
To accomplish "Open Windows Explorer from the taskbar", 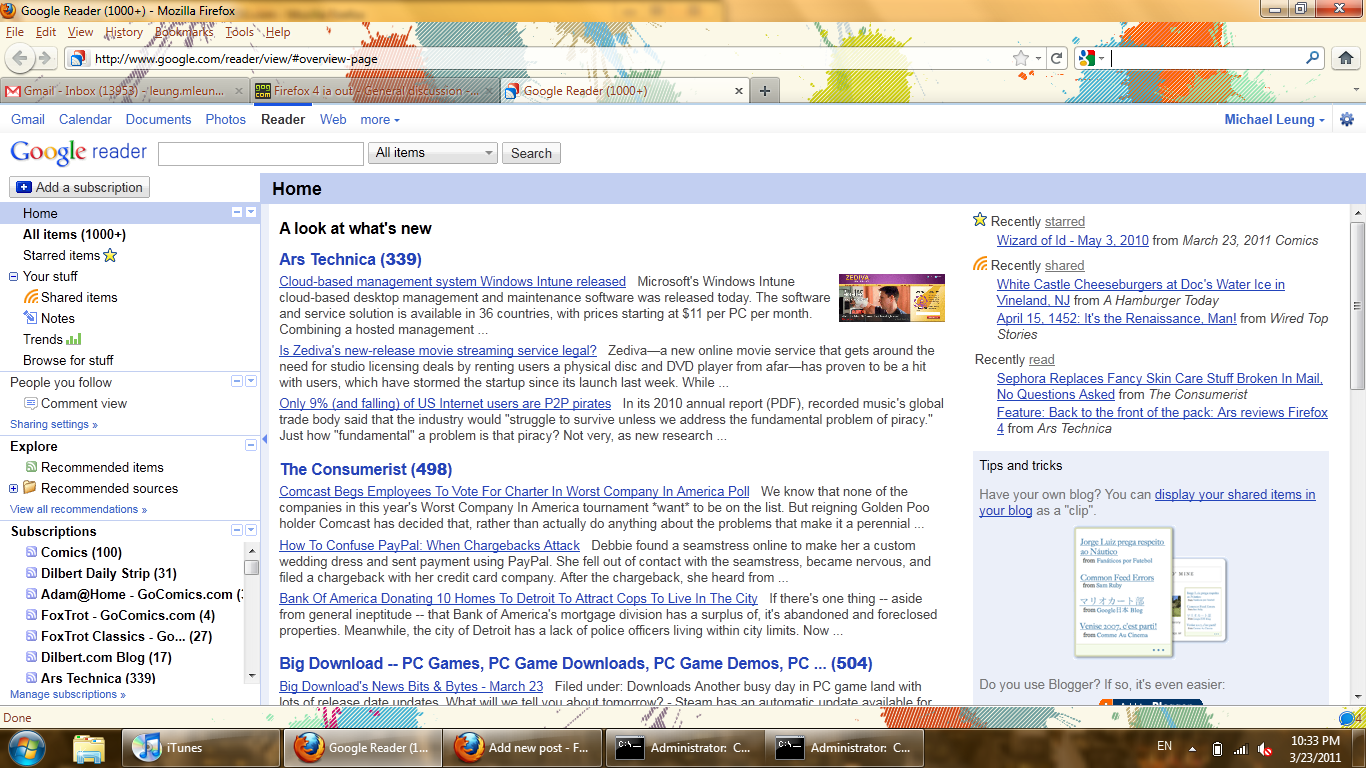I will point(90,747).
